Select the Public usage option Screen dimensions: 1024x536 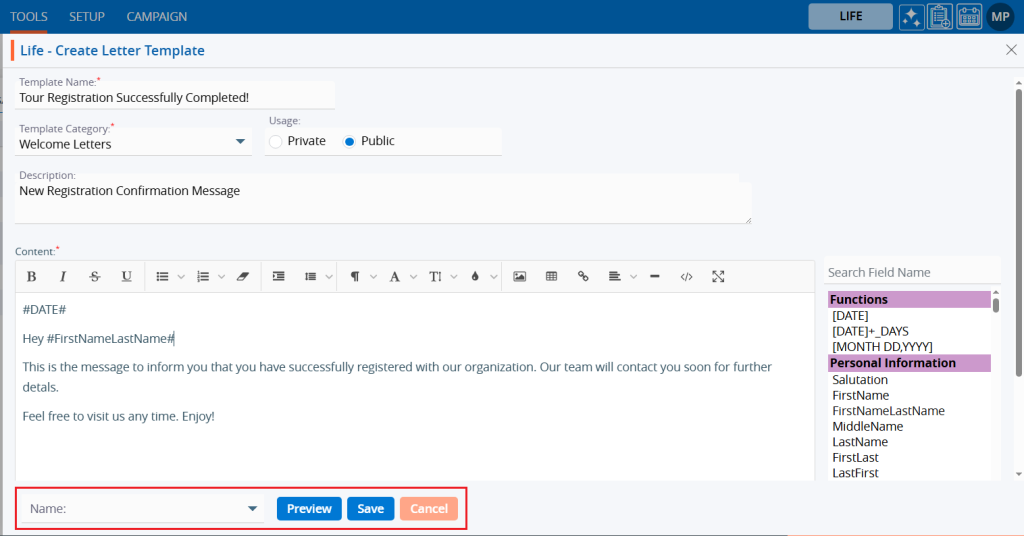click(x=349, y=142)
